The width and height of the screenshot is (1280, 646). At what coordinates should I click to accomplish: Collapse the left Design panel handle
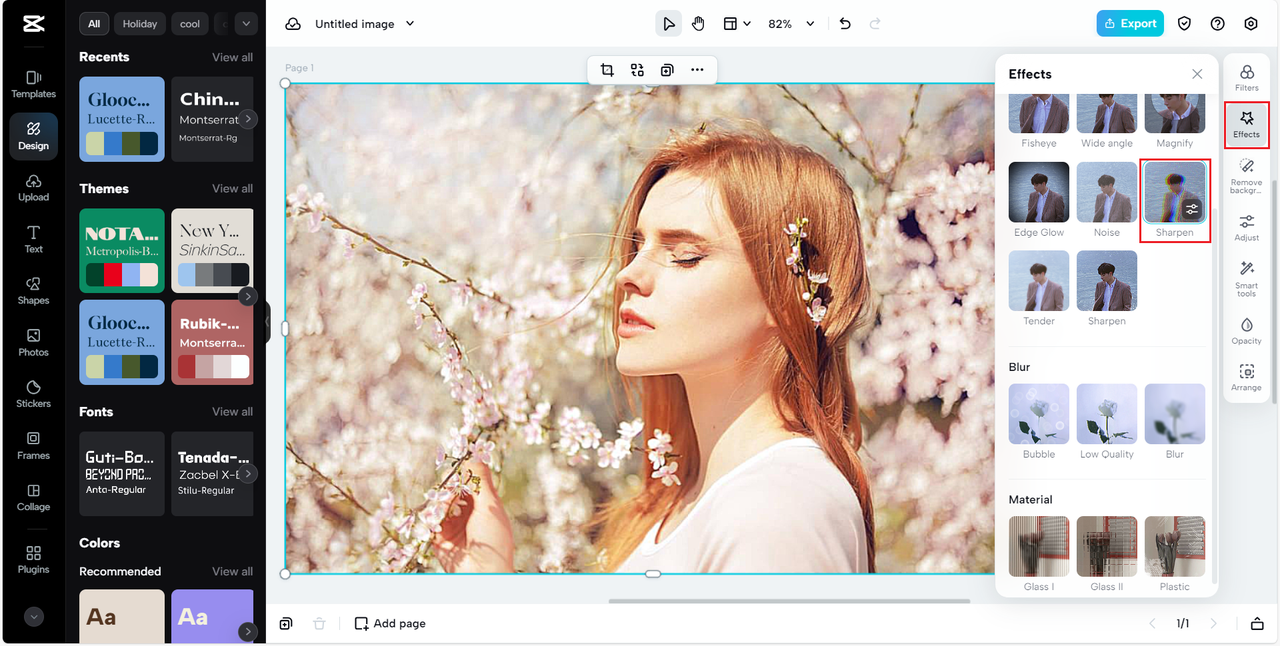tap(267, 324)
